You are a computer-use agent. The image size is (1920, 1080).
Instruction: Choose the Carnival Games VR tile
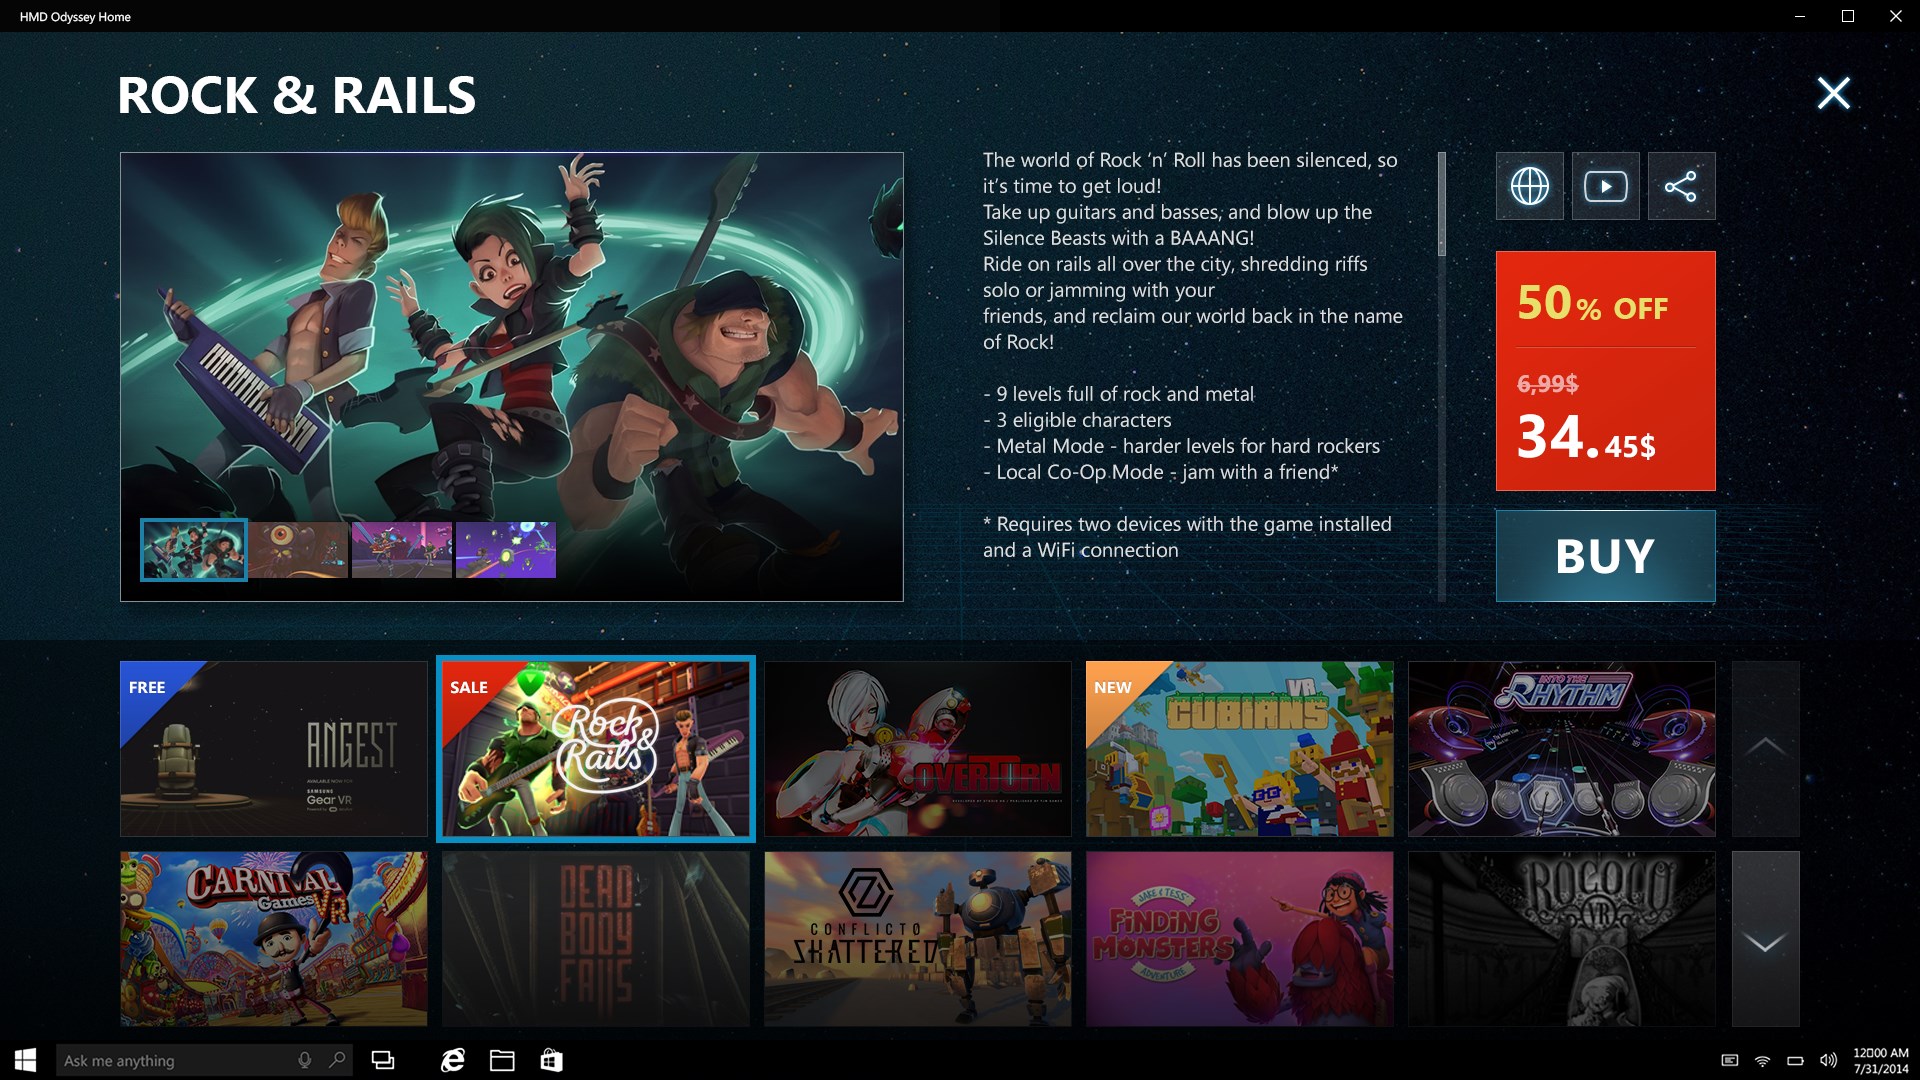pos(274,938)
